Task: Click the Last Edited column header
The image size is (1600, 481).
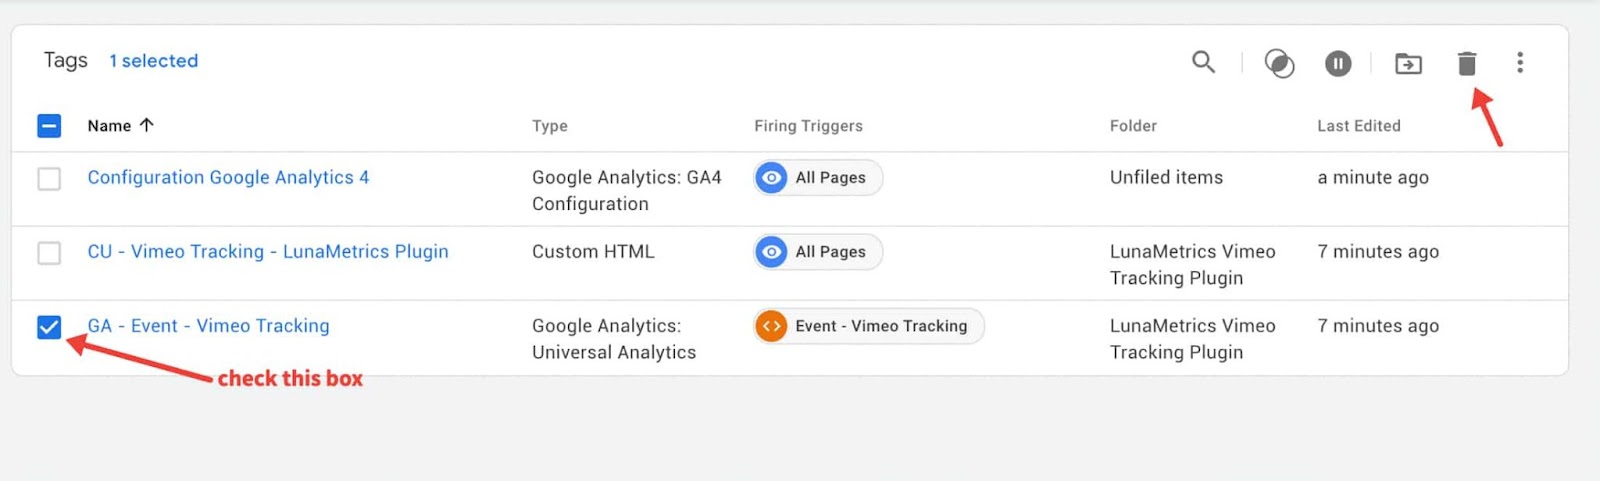Action: (1359, 126)
